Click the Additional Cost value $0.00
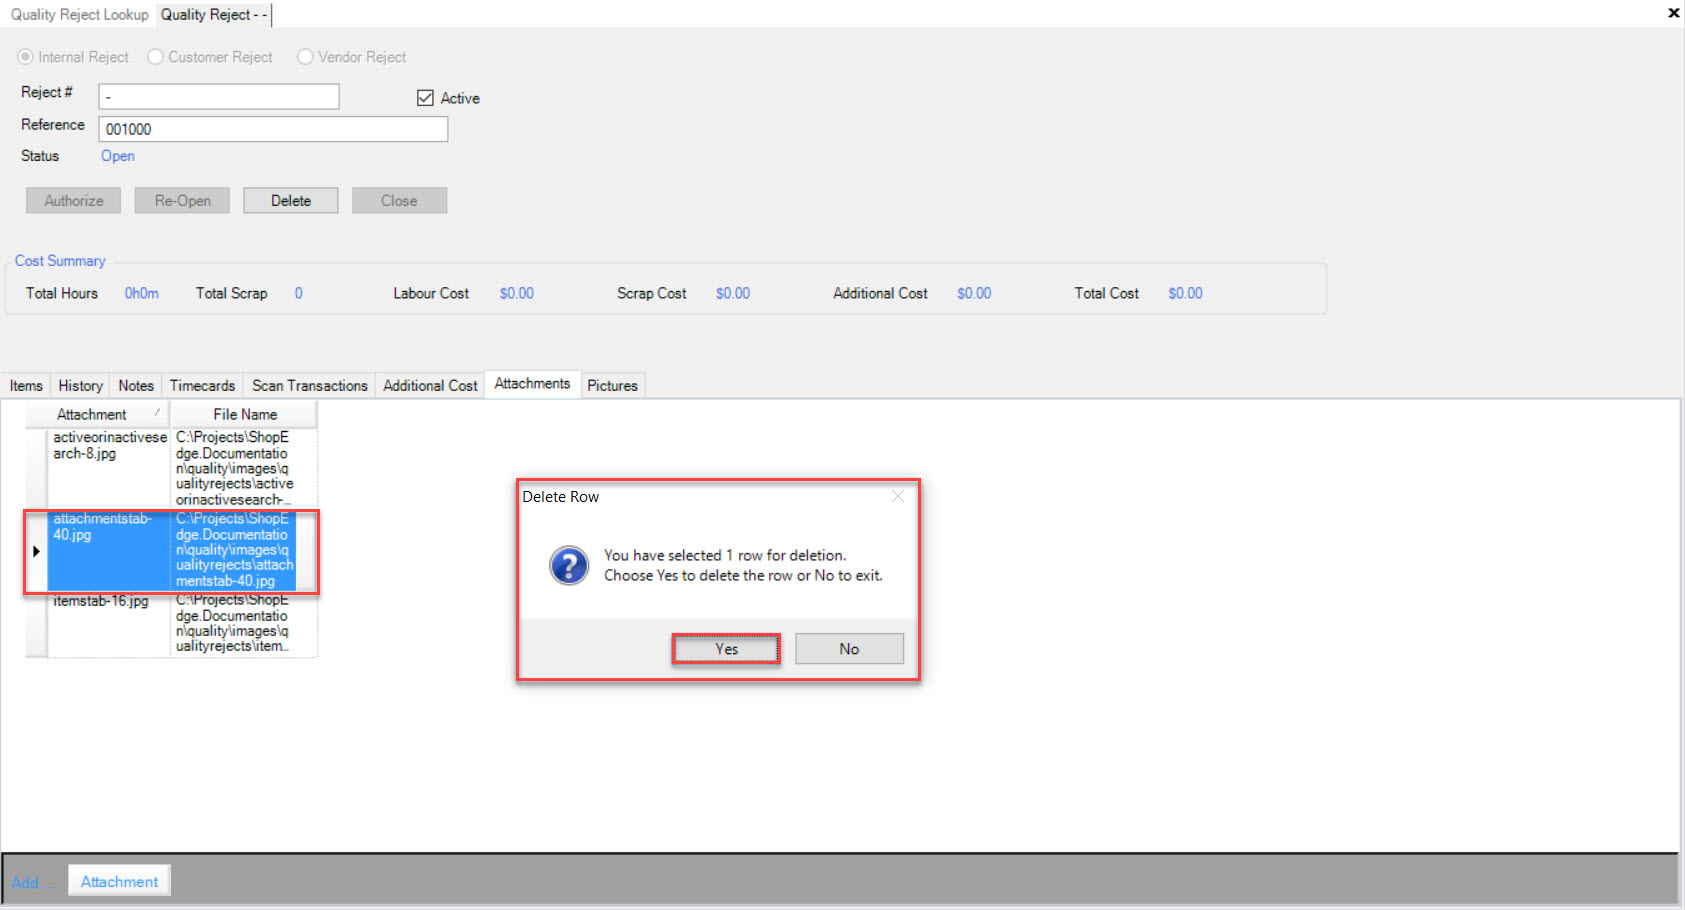 pyautogui.click(x=974, y=294)
